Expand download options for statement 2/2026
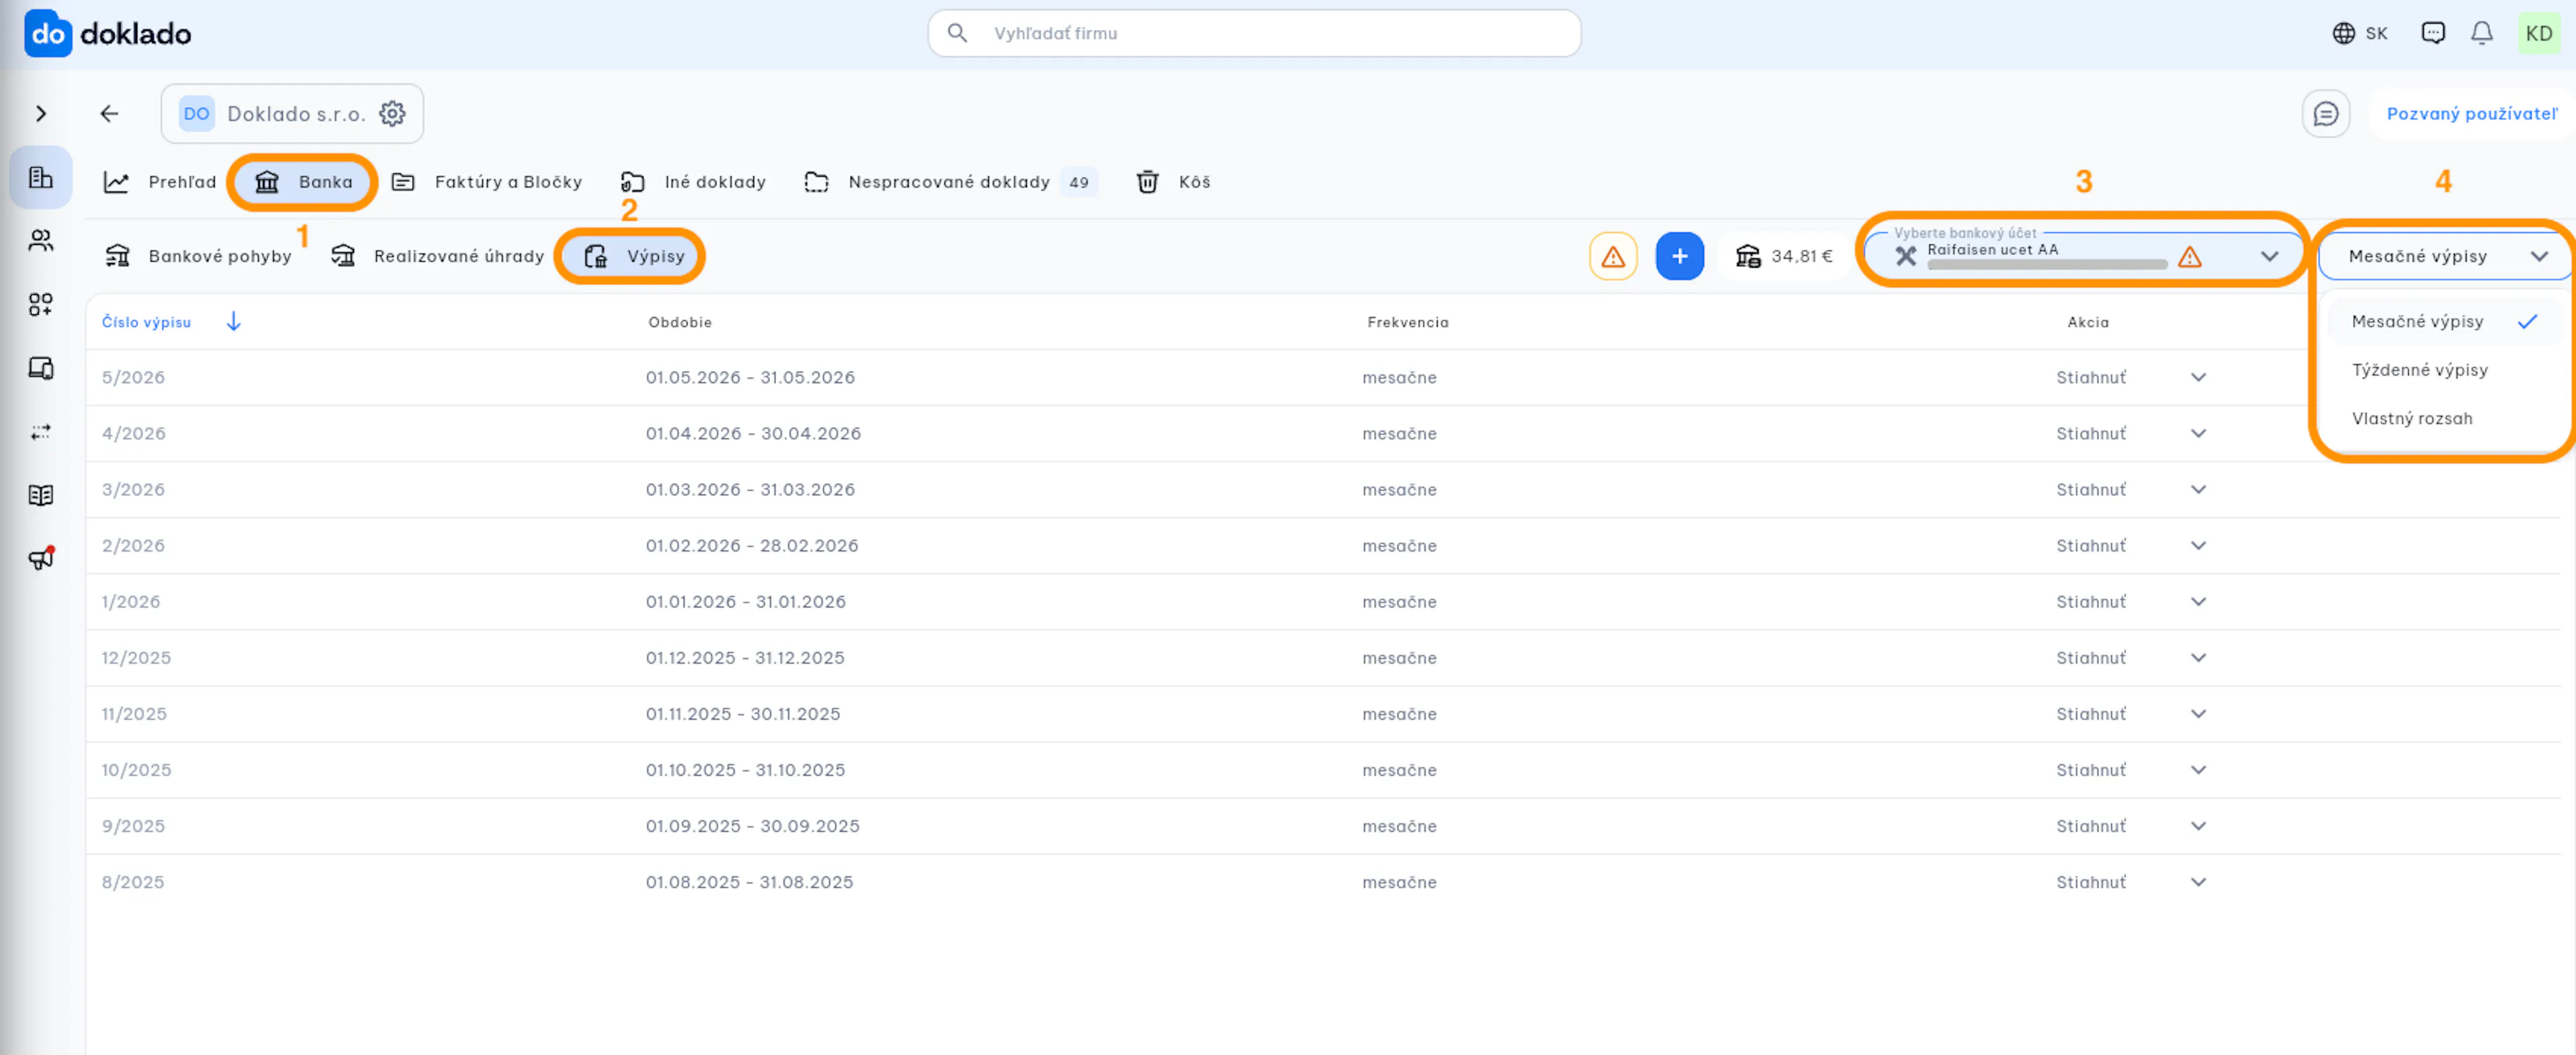The image size is (2576, 1055). coord(2198,546)
